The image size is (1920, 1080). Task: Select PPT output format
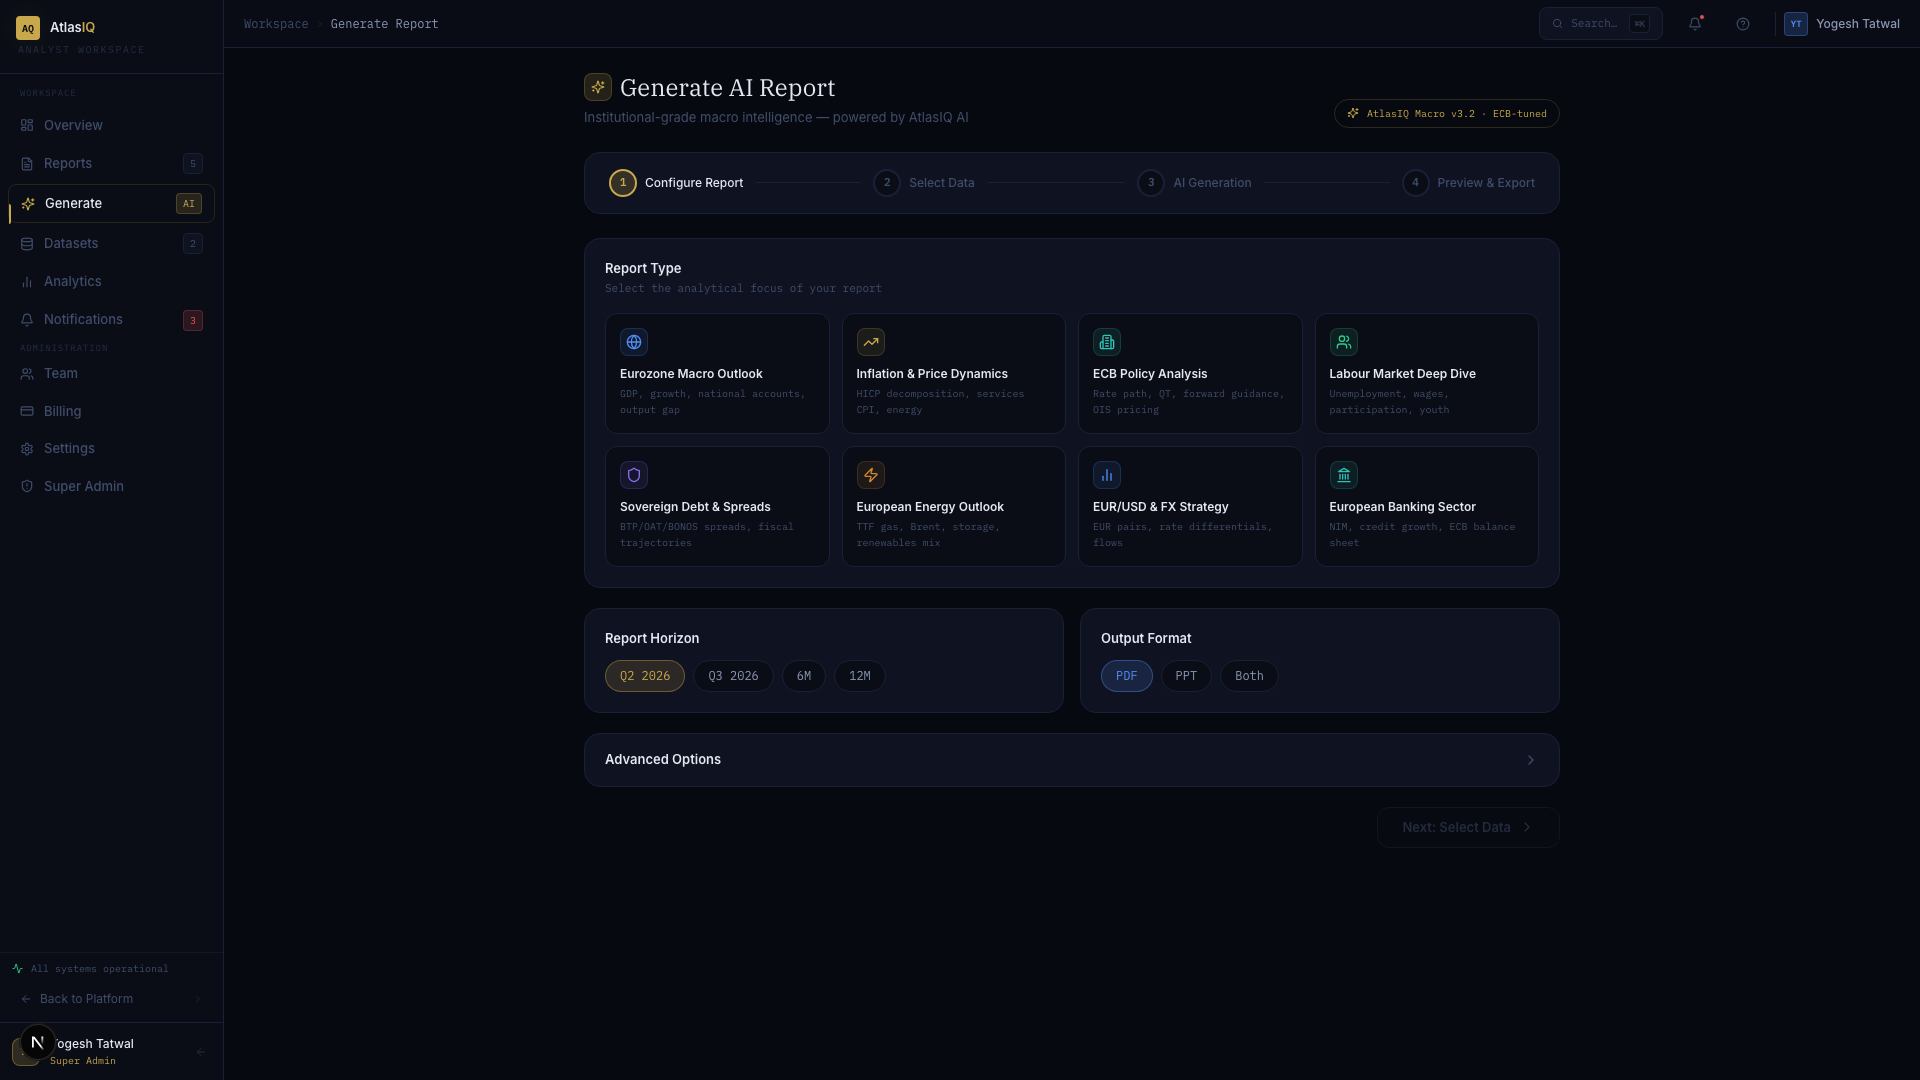pos(1186,676)
